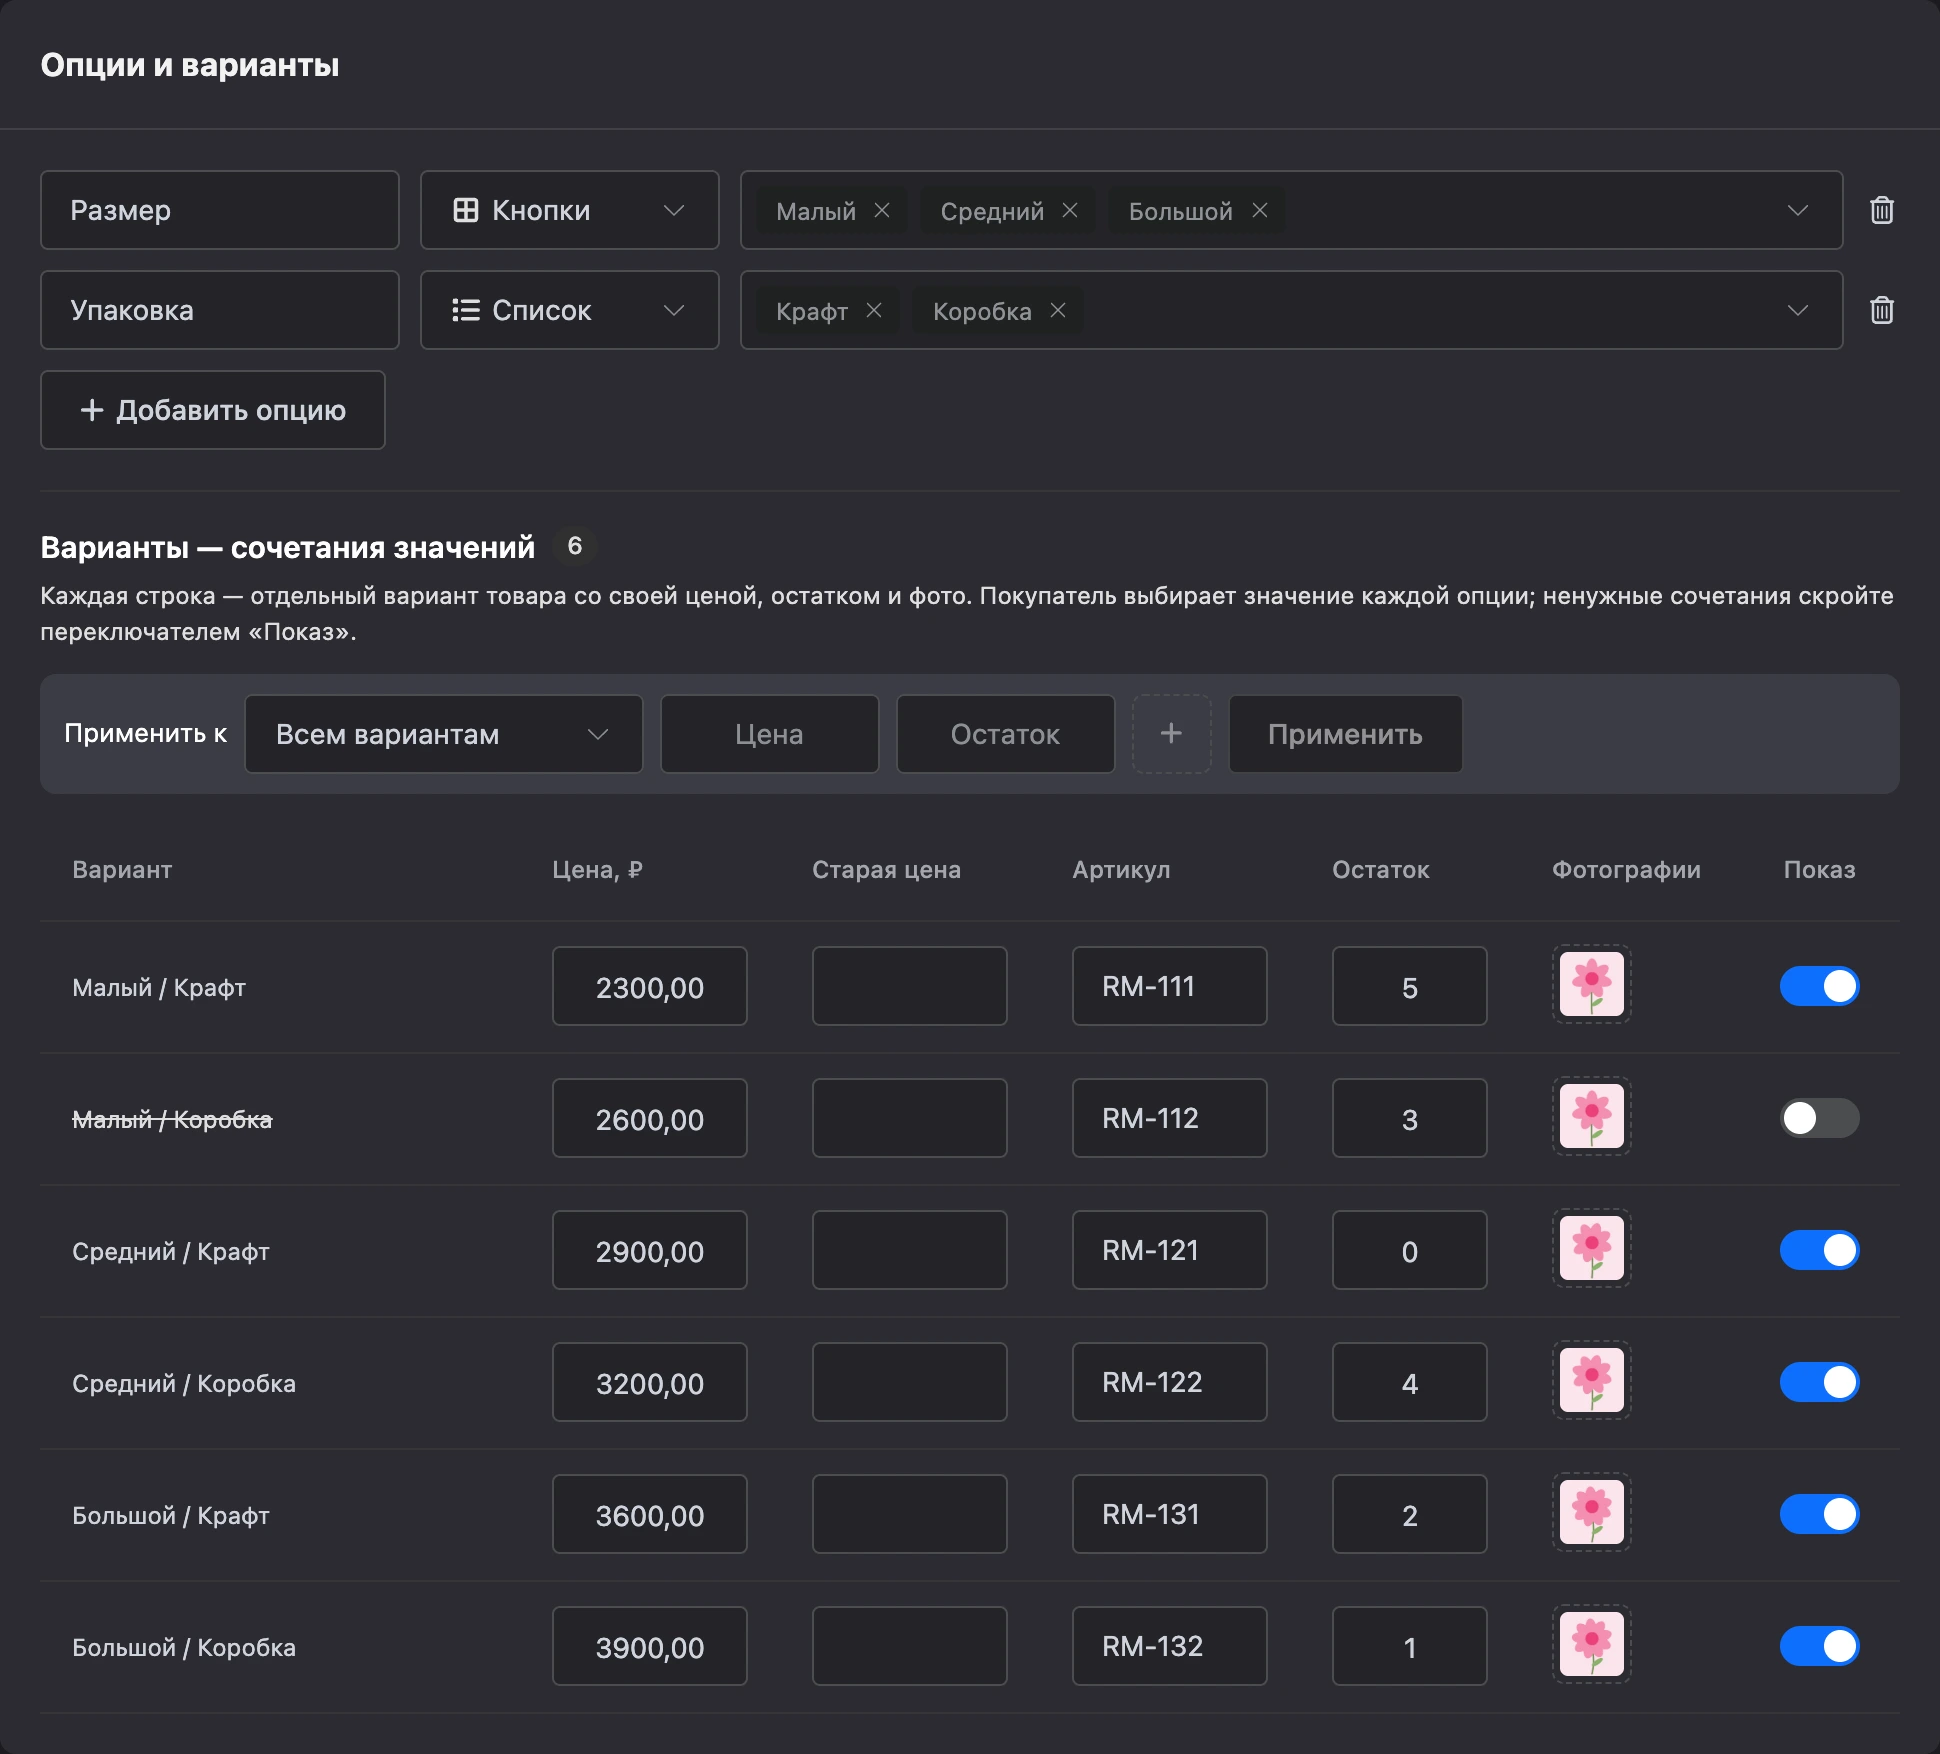Turn off Показ for Большой / Коробка
This screenshot has width=1940, height=1754.
click(1819, 1646)
